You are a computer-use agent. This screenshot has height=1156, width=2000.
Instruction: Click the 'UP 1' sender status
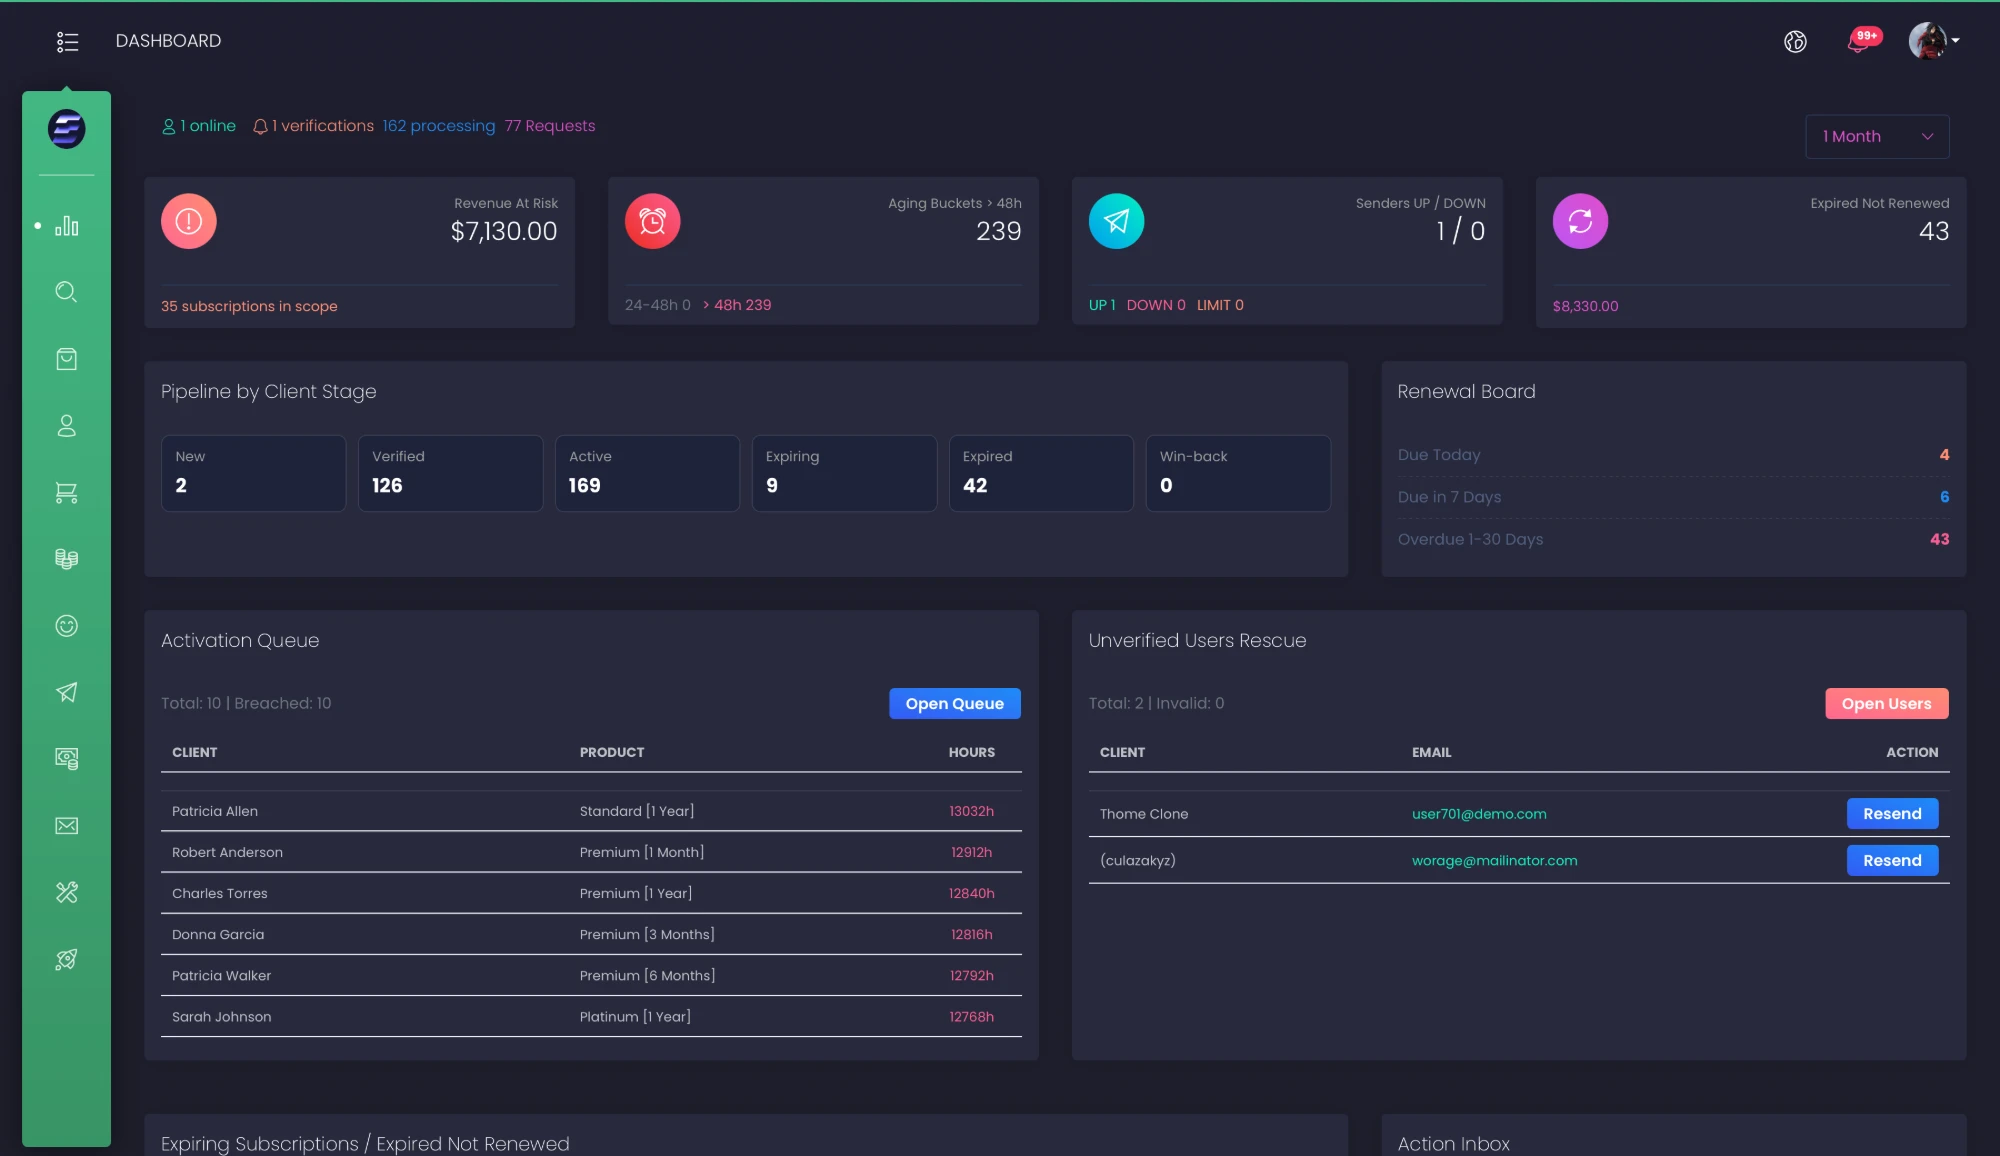[x=1102, y=305]
